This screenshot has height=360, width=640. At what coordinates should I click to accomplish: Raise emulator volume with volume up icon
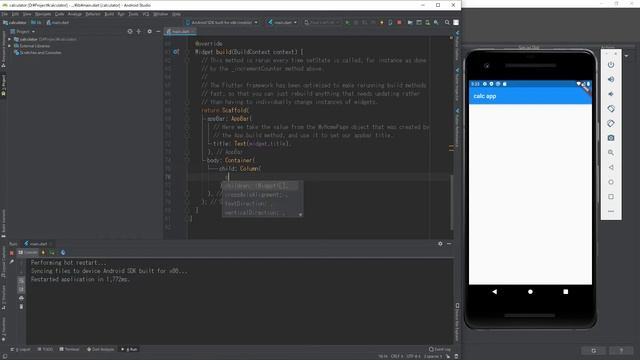point(611,80)
